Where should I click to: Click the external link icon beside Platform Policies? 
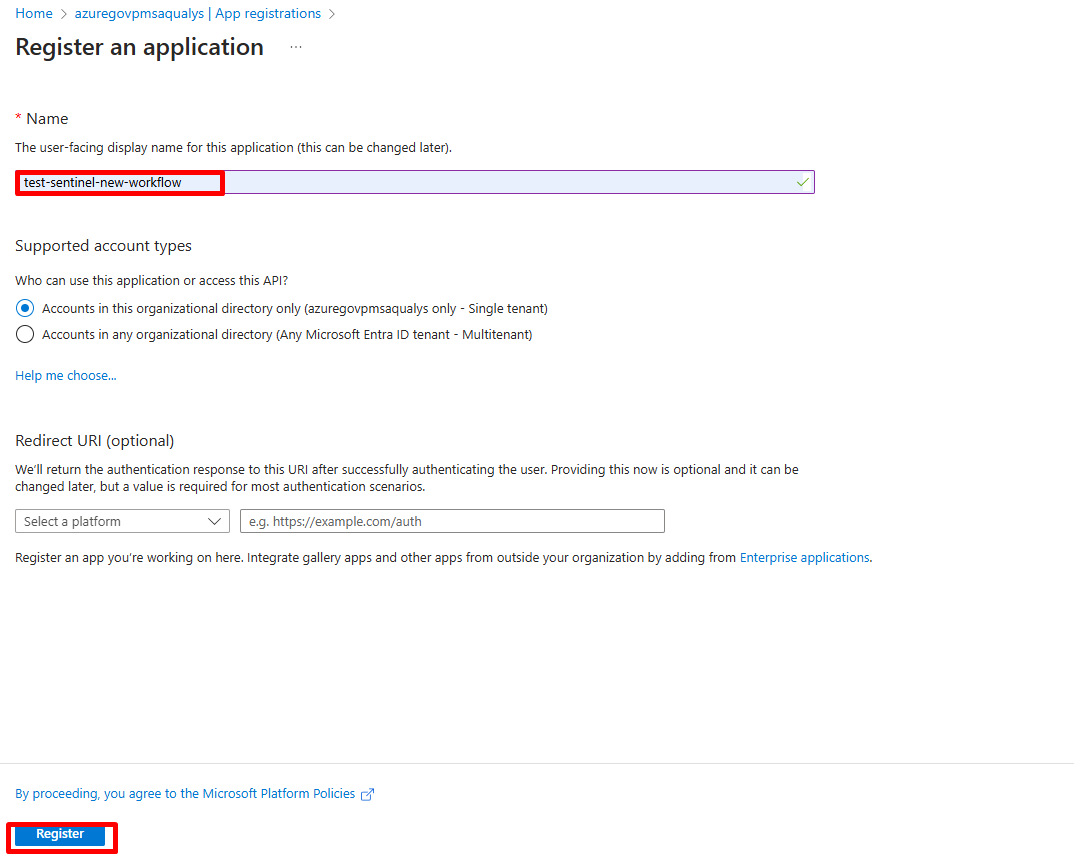[368, 794]
